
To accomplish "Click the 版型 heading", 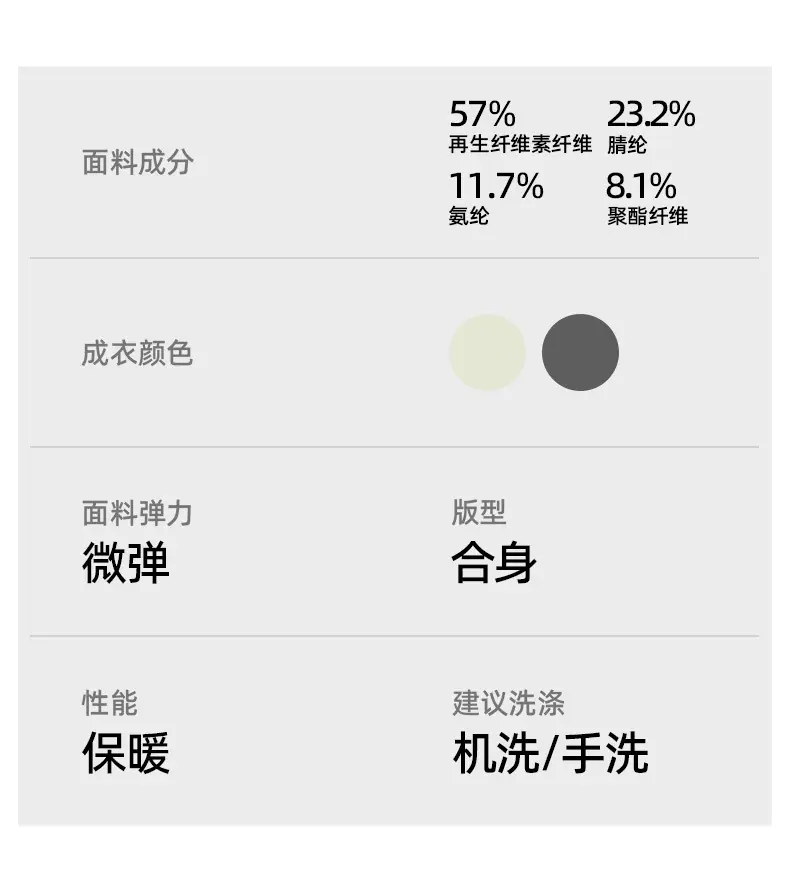I will 479,512.
